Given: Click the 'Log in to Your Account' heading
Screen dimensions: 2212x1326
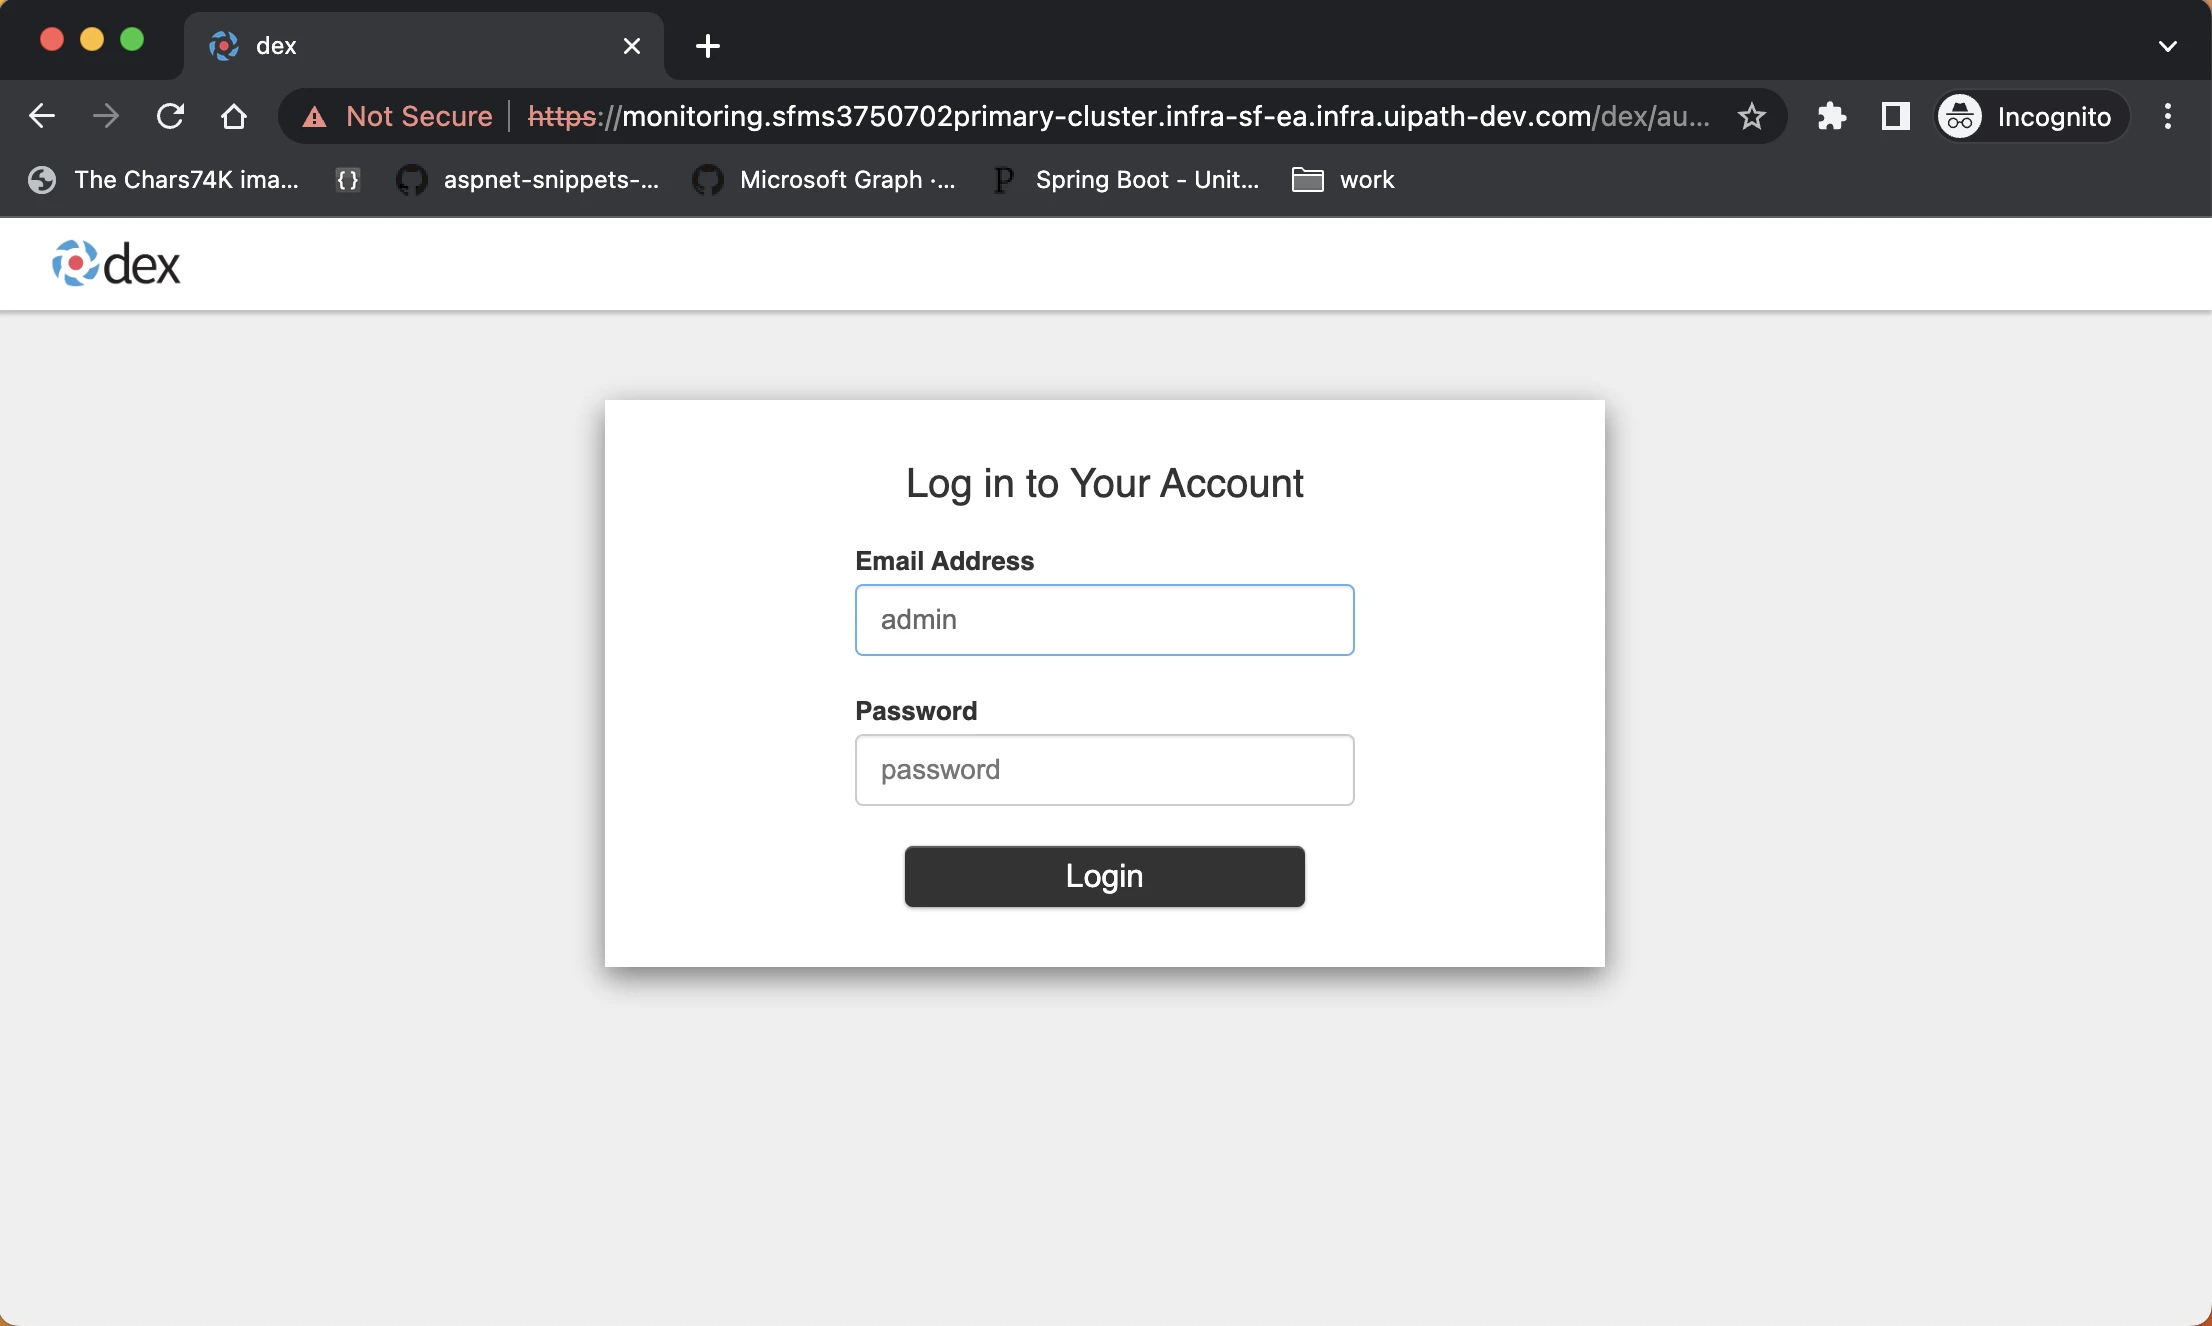Looking at the screenshot, I should 1104,484.
